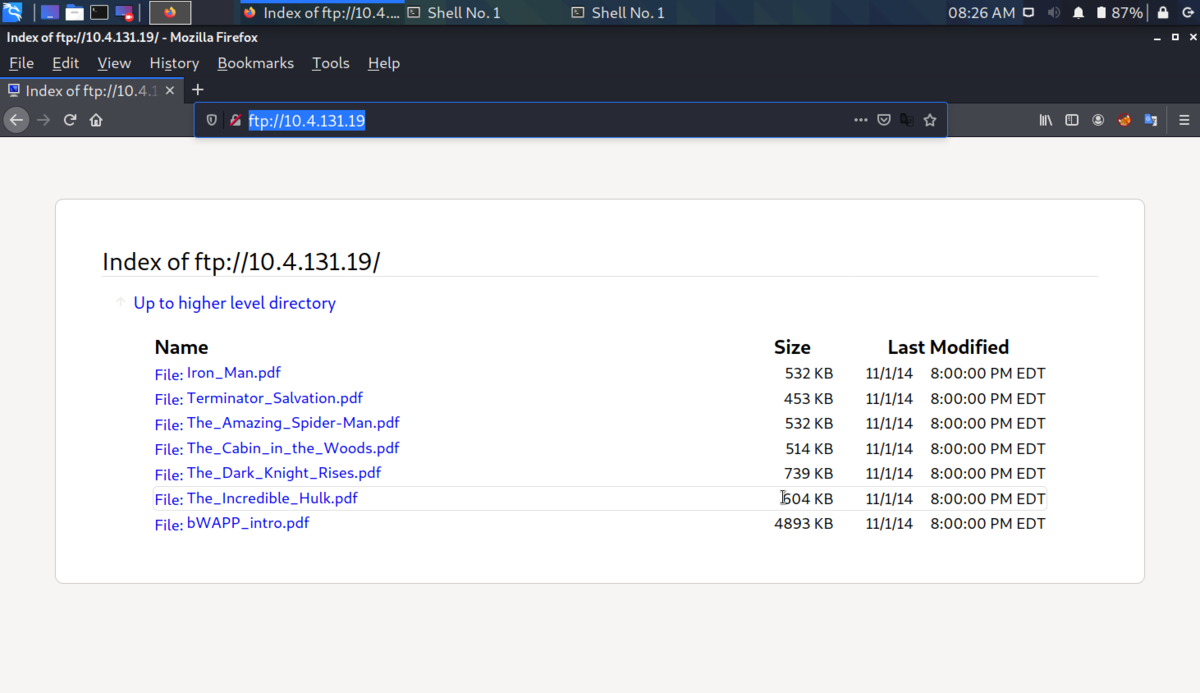Click the muted volume icon
1200x693 pixels.
click(x=1054, y=13)
